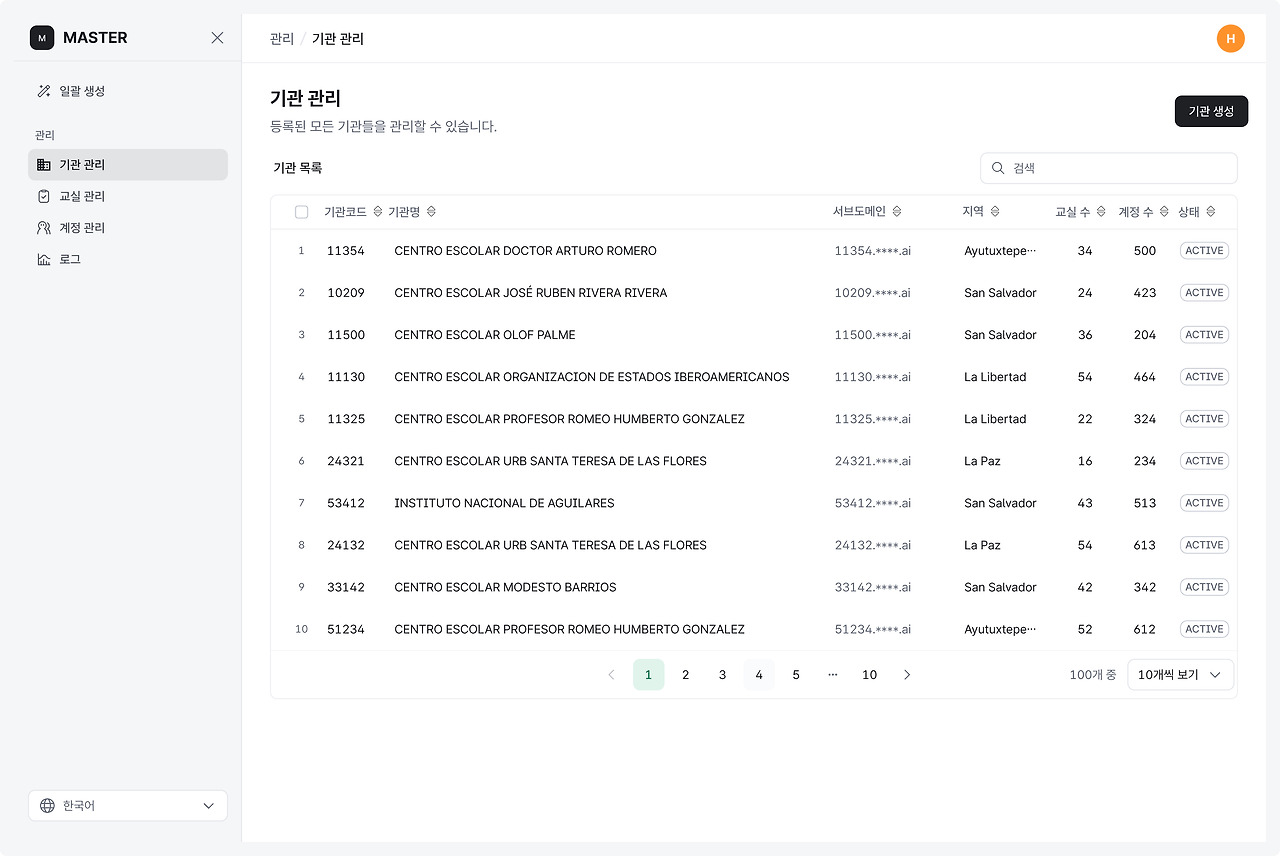Click subdomain 10209.****.ai
This screenshot has height=856, width=1280.
[873, 293]
